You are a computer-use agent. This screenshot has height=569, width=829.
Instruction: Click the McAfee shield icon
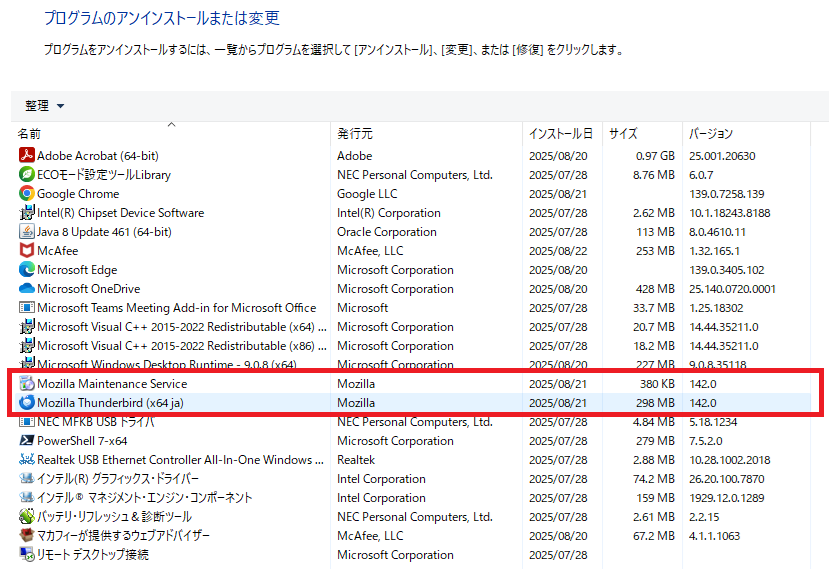pos(27,251)
